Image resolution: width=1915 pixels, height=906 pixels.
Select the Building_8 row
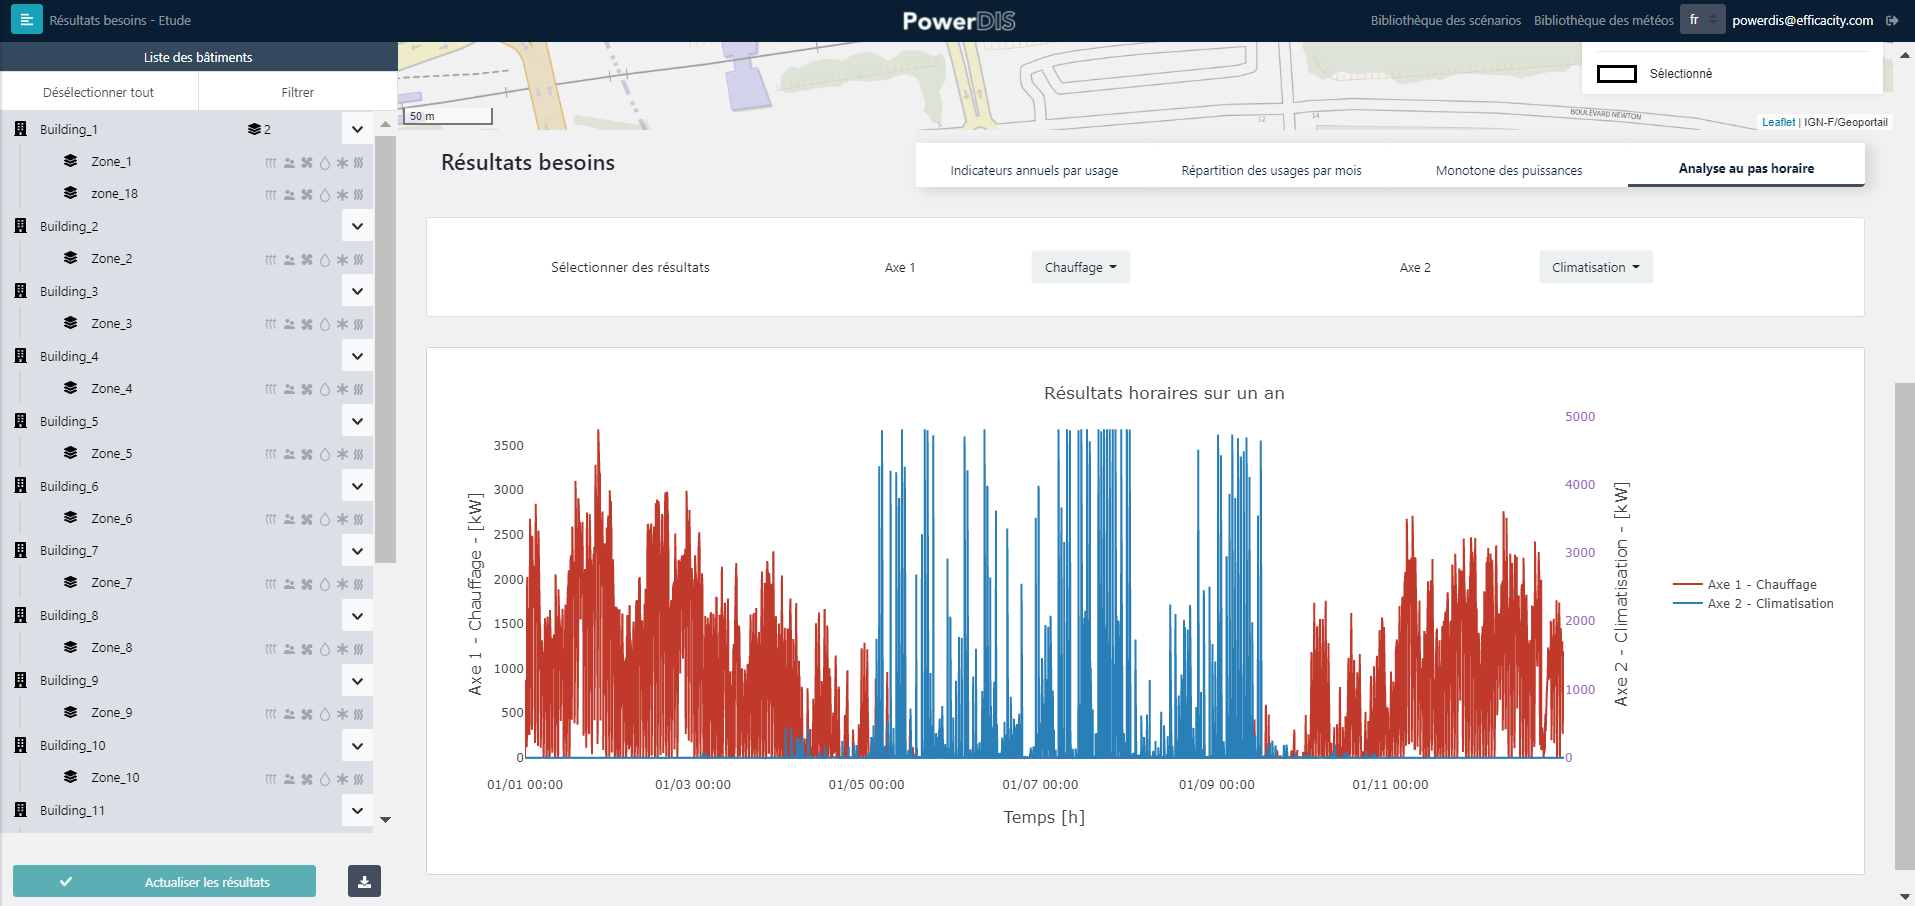pyautogui.click(x=186, y=615)
